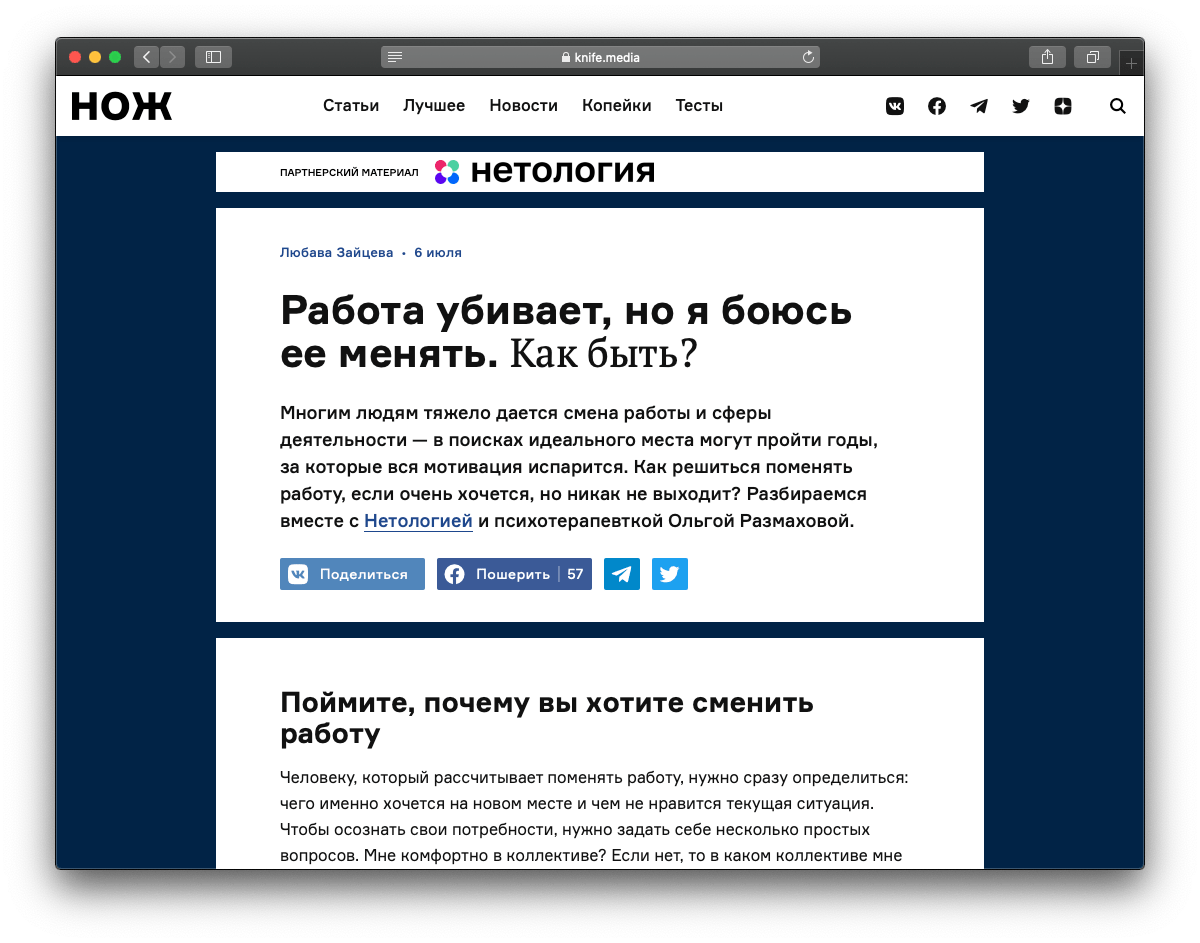Open the plus-cross social icon in the header
Viewport: 1200px width, 943px height.
click(x=1062, y=105)
